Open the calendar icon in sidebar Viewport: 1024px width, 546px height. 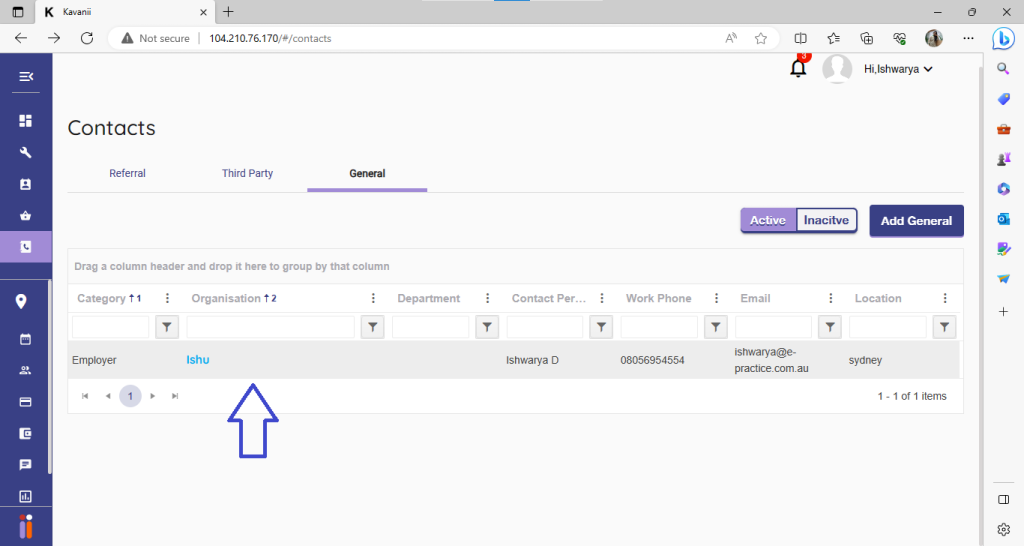[x=26, y=339]
